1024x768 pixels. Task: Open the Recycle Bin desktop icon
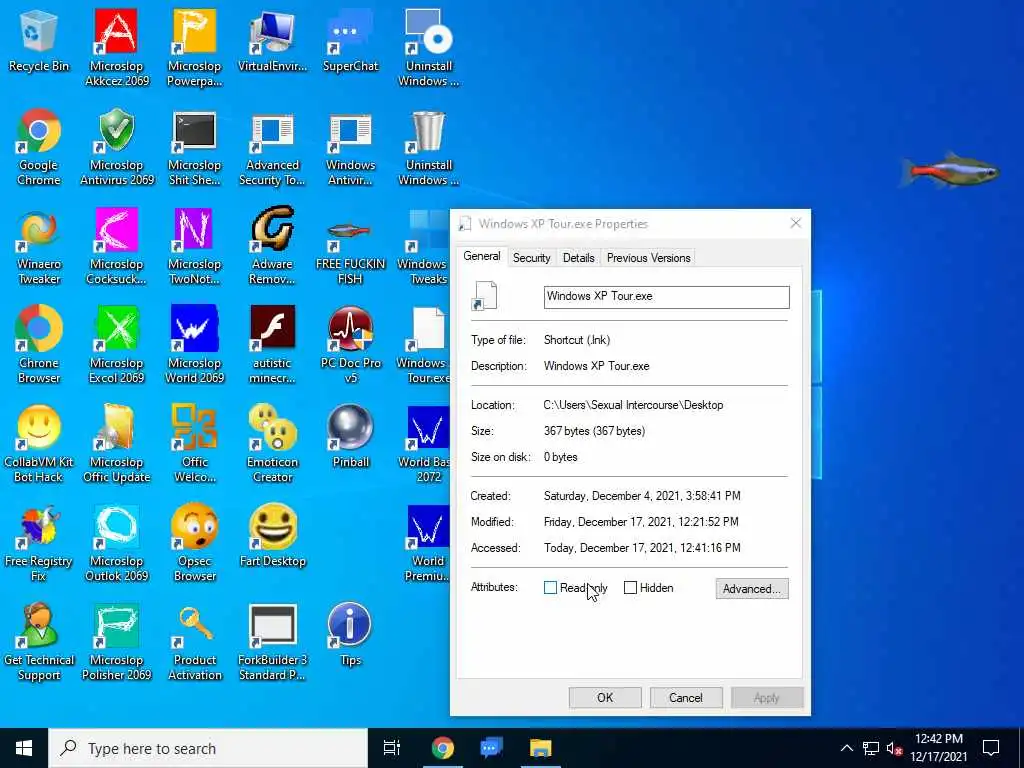coord(39,41)
